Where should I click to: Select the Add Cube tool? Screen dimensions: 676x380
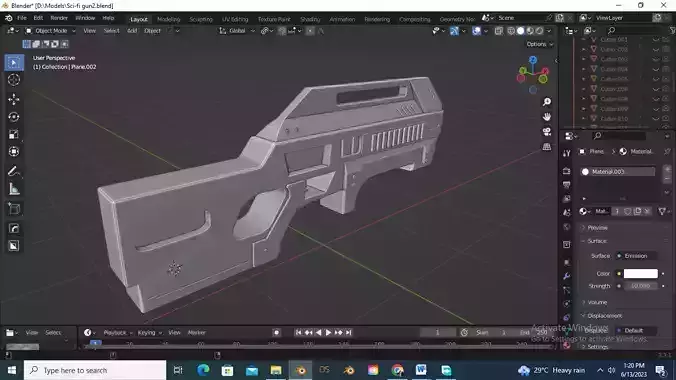tap(14, 209)
